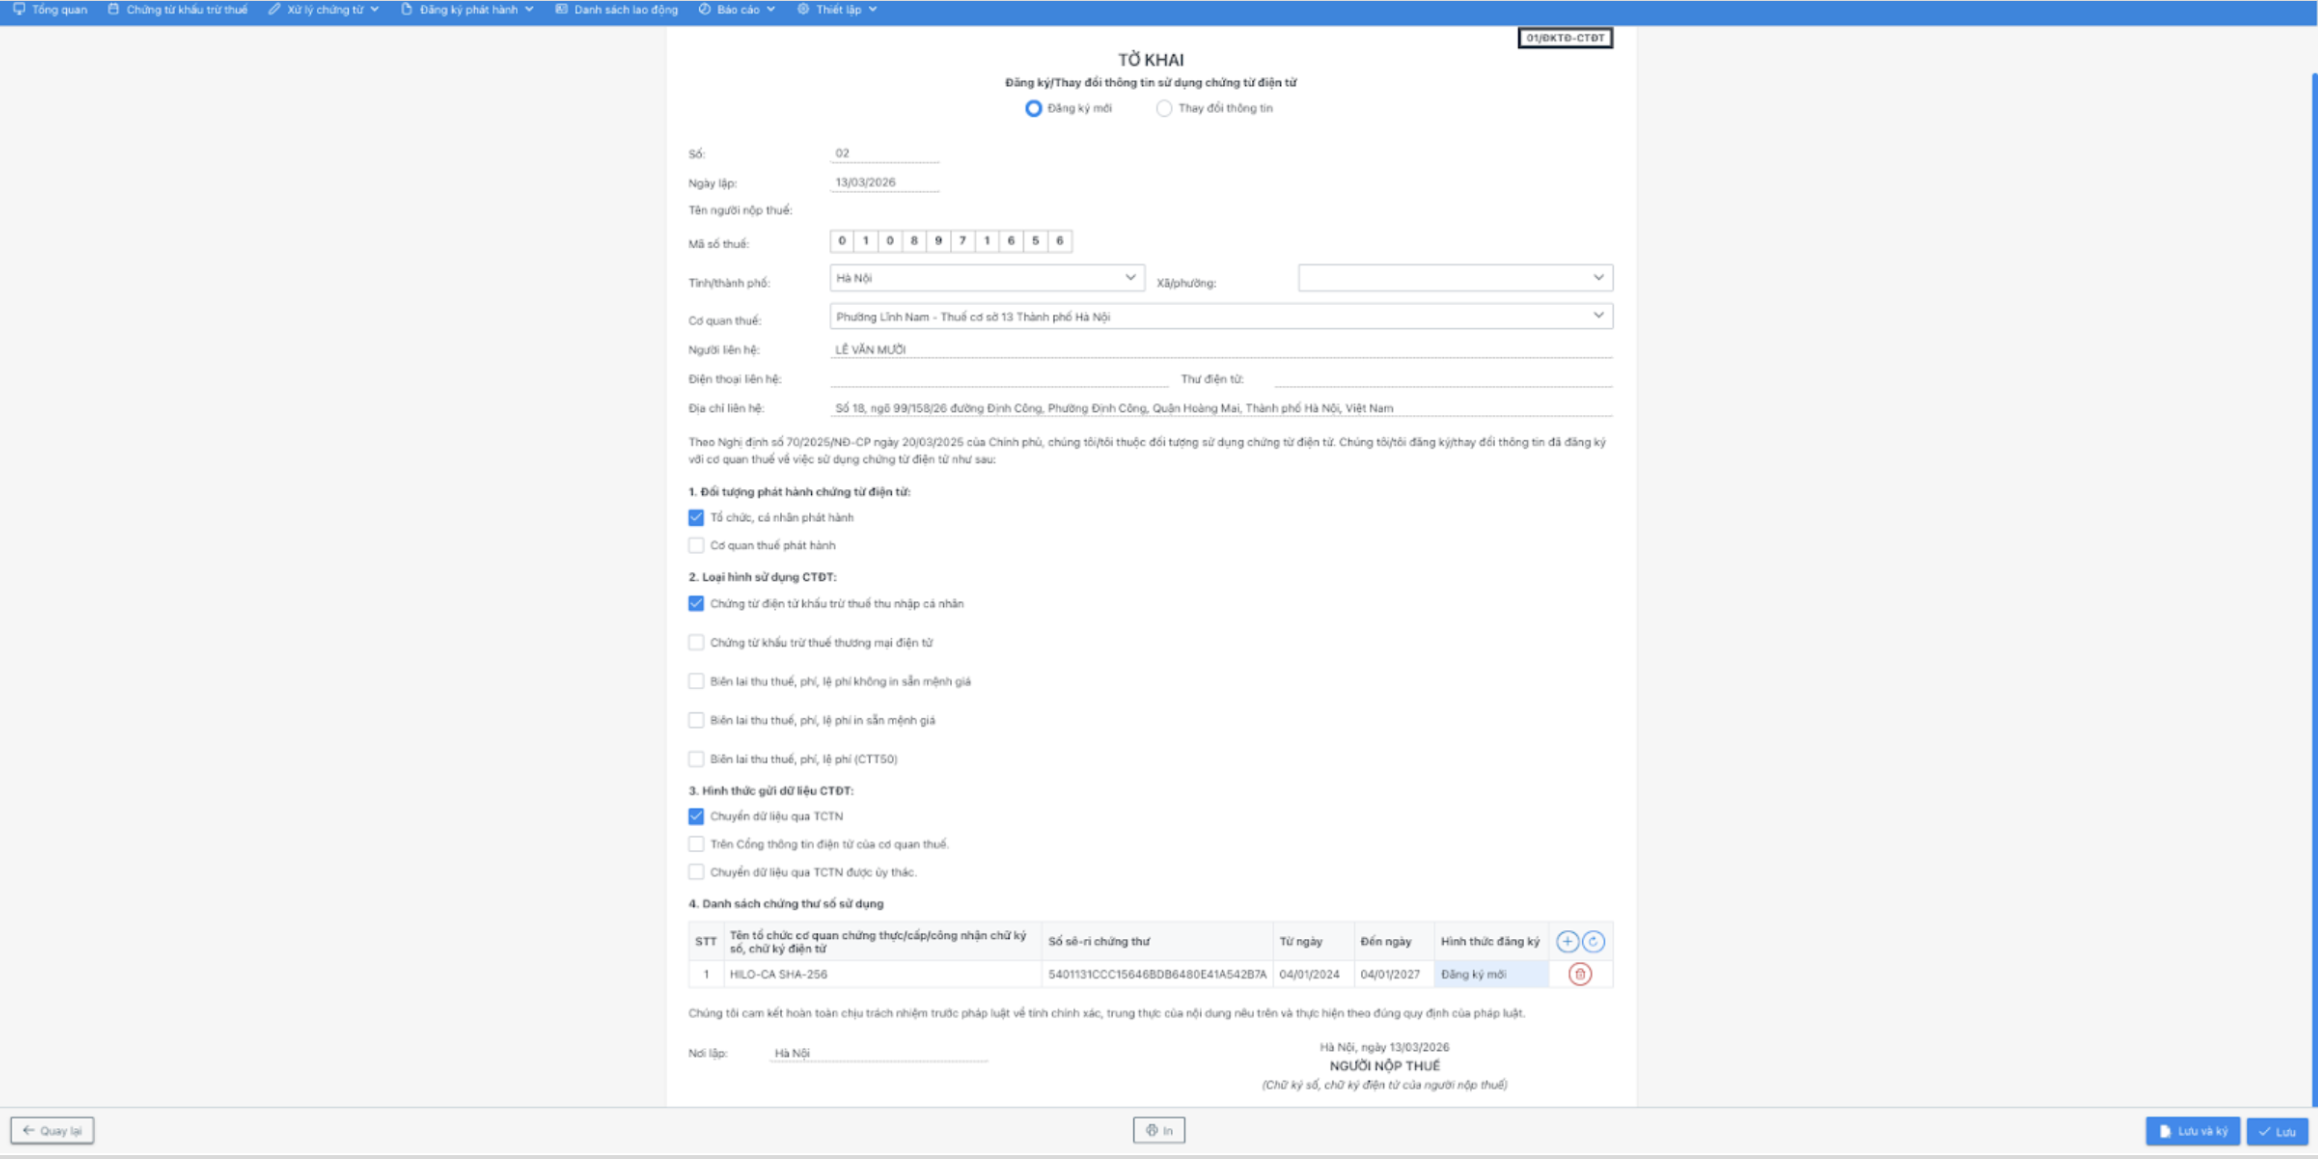Click the refresh certificate list icon

[1593, 941]
